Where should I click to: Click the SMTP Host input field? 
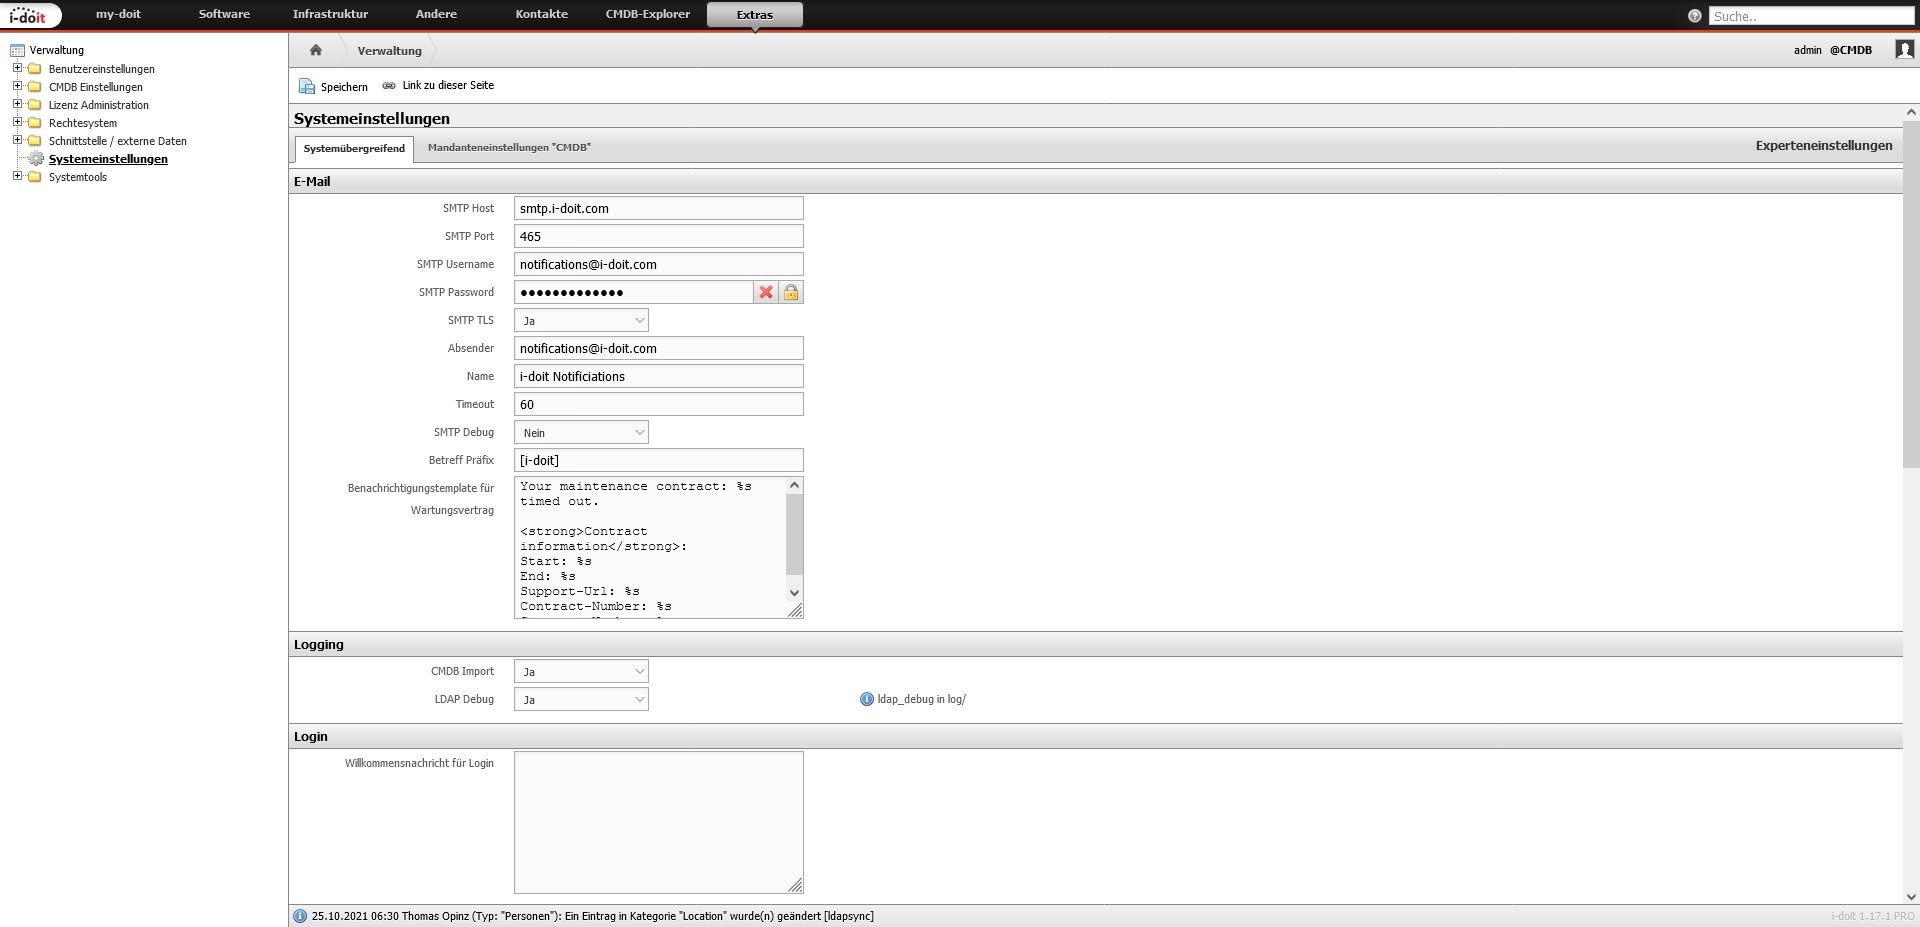pos(659,208)
